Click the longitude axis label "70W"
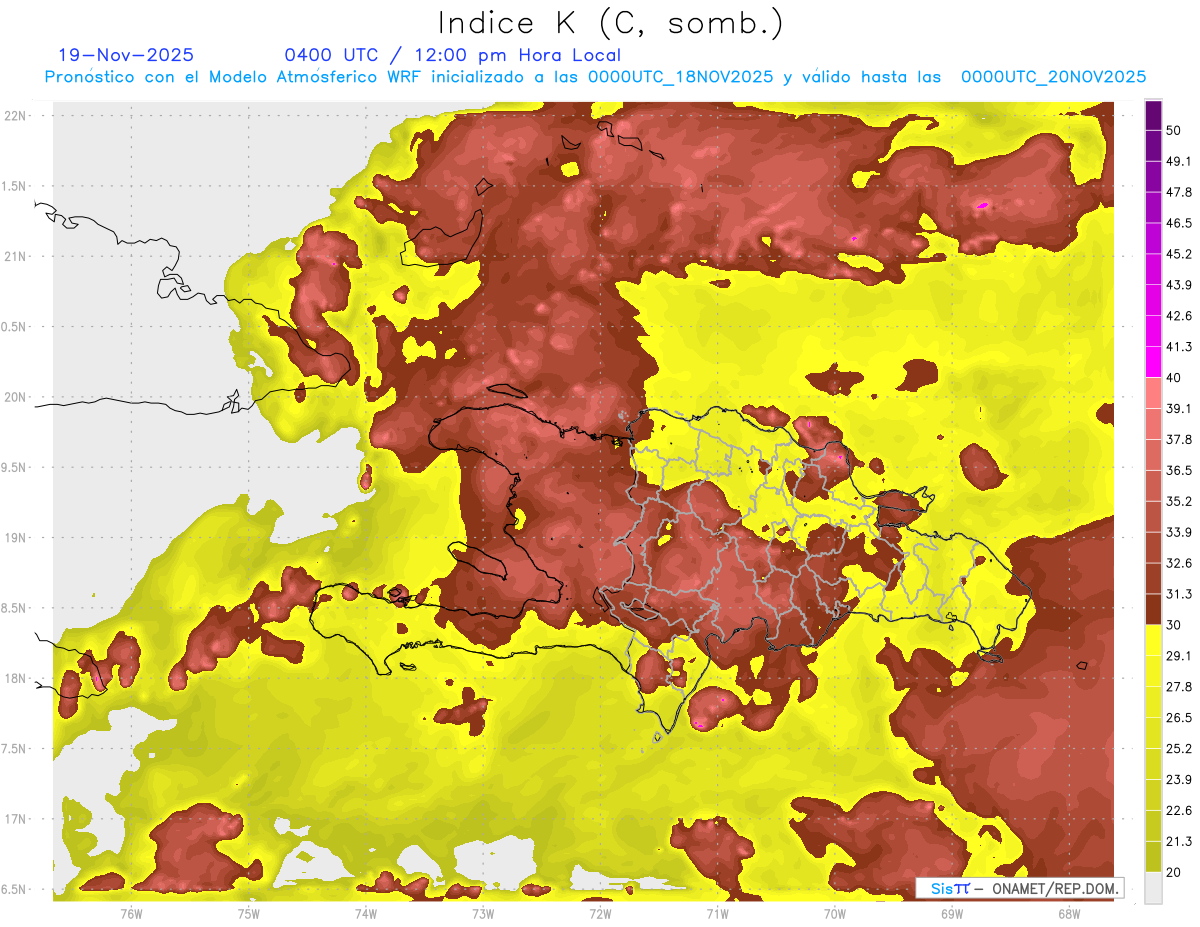Viewport: 1200px width, 927px height. (834, 913)
